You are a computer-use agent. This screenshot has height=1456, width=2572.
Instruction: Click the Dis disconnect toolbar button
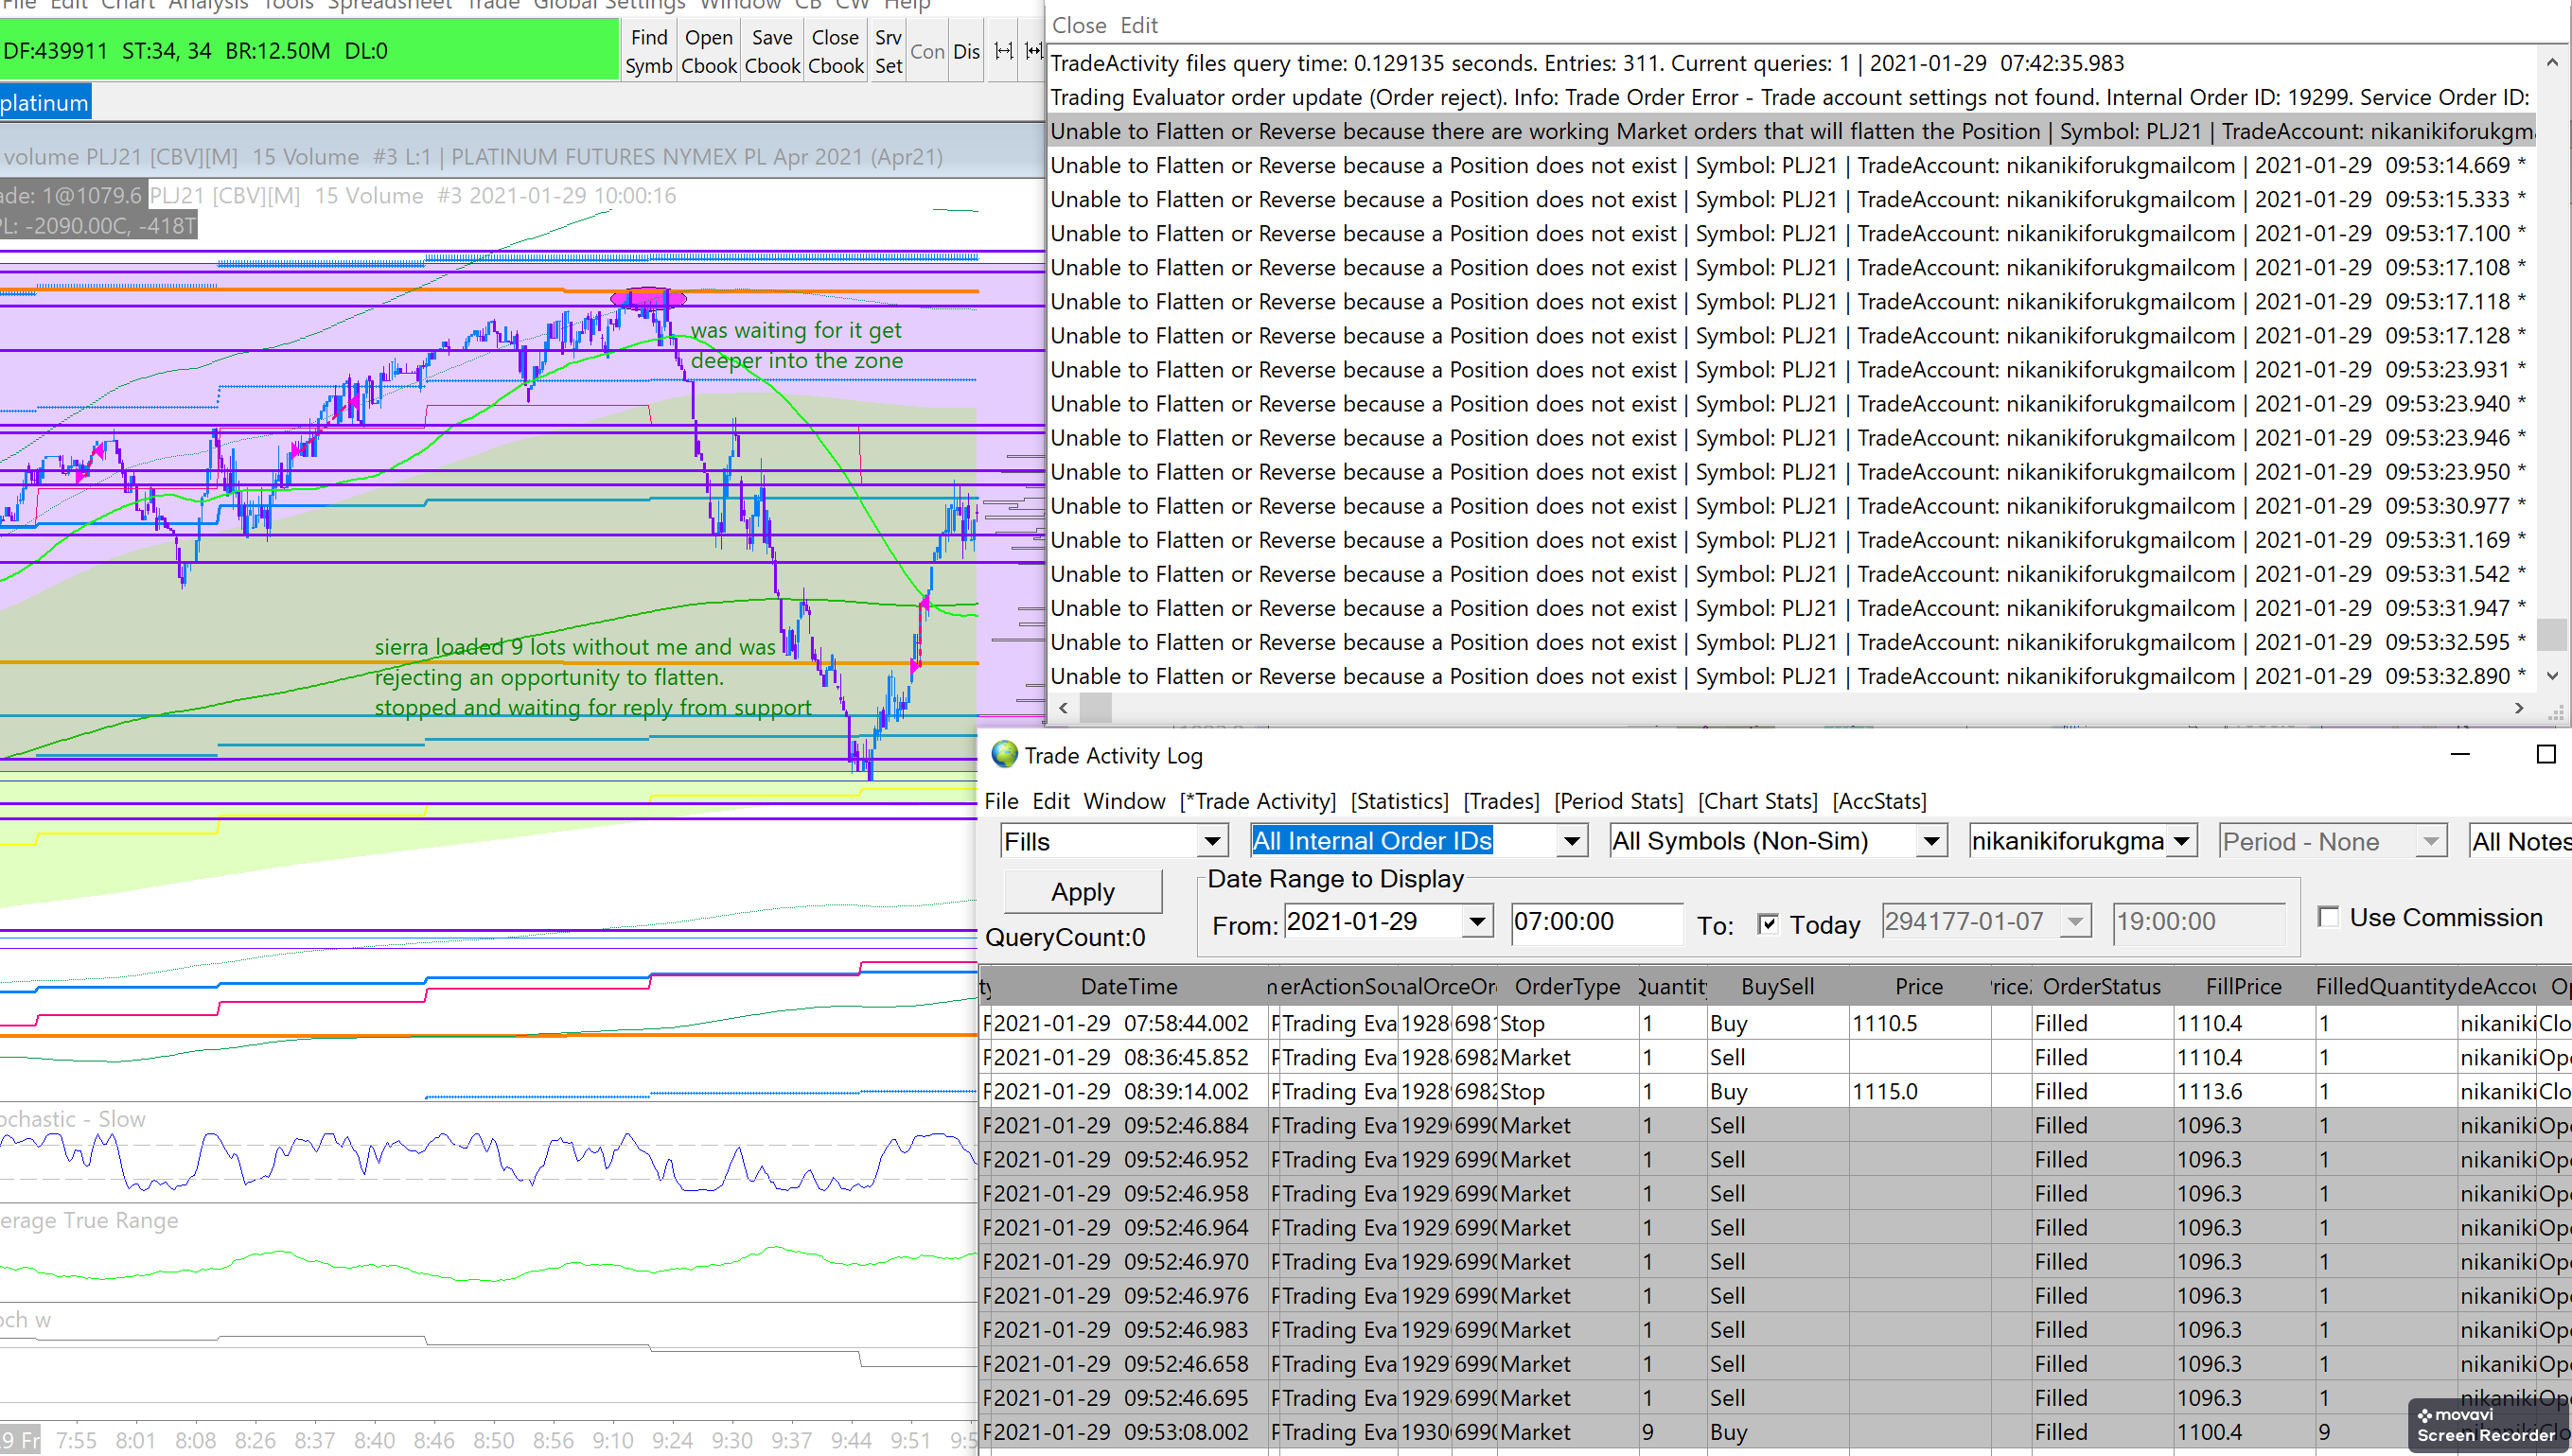click(966, 51)
